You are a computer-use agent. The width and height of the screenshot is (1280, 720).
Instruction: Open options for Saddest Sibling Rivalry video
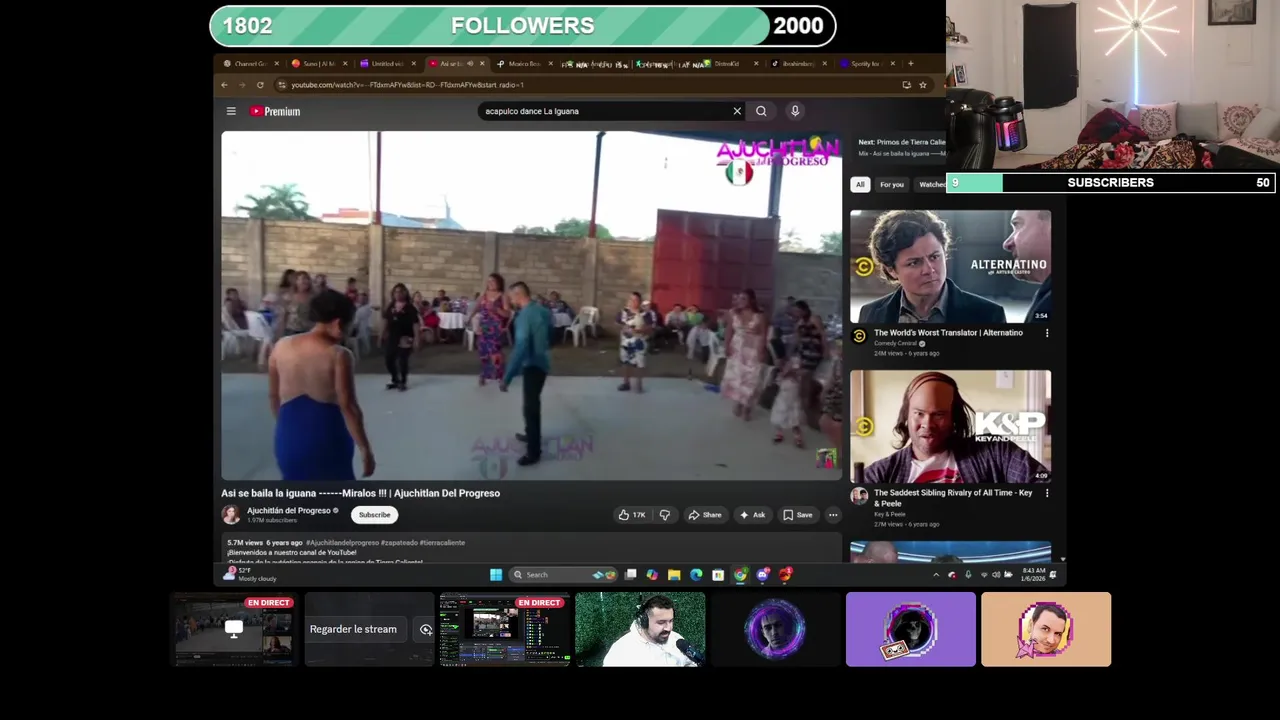click(x=1047, y=493)
